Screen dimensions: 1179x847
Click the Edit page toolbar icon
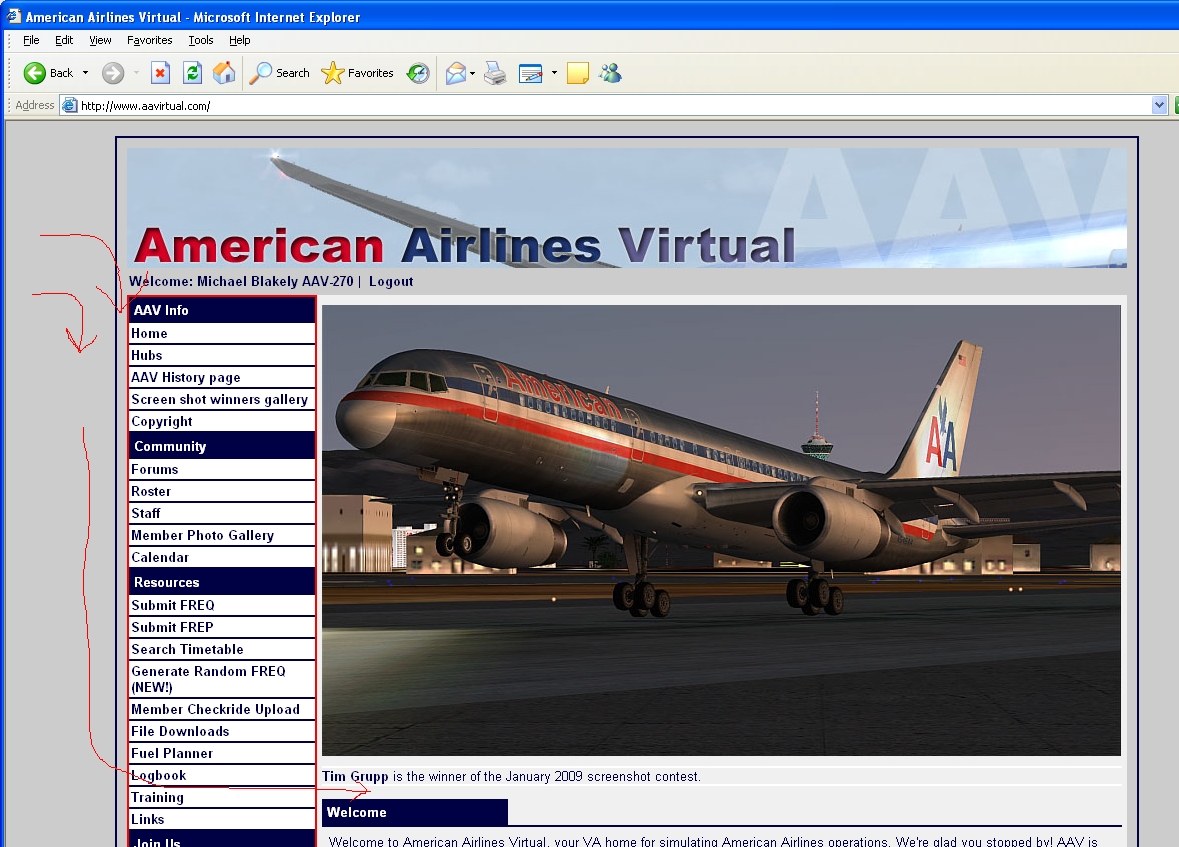531,73
